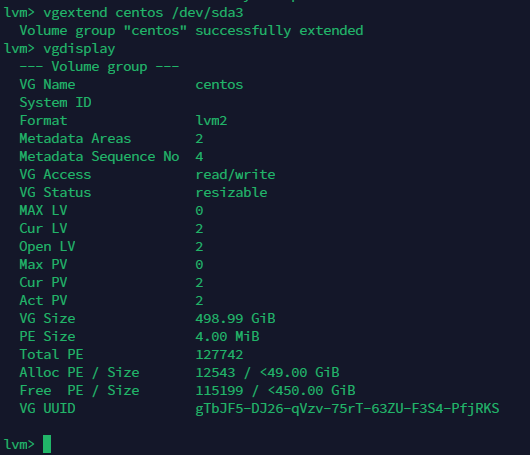Click the last lvm> prompt text
Screen dimensions: 530x455
[x=19, y=444]
